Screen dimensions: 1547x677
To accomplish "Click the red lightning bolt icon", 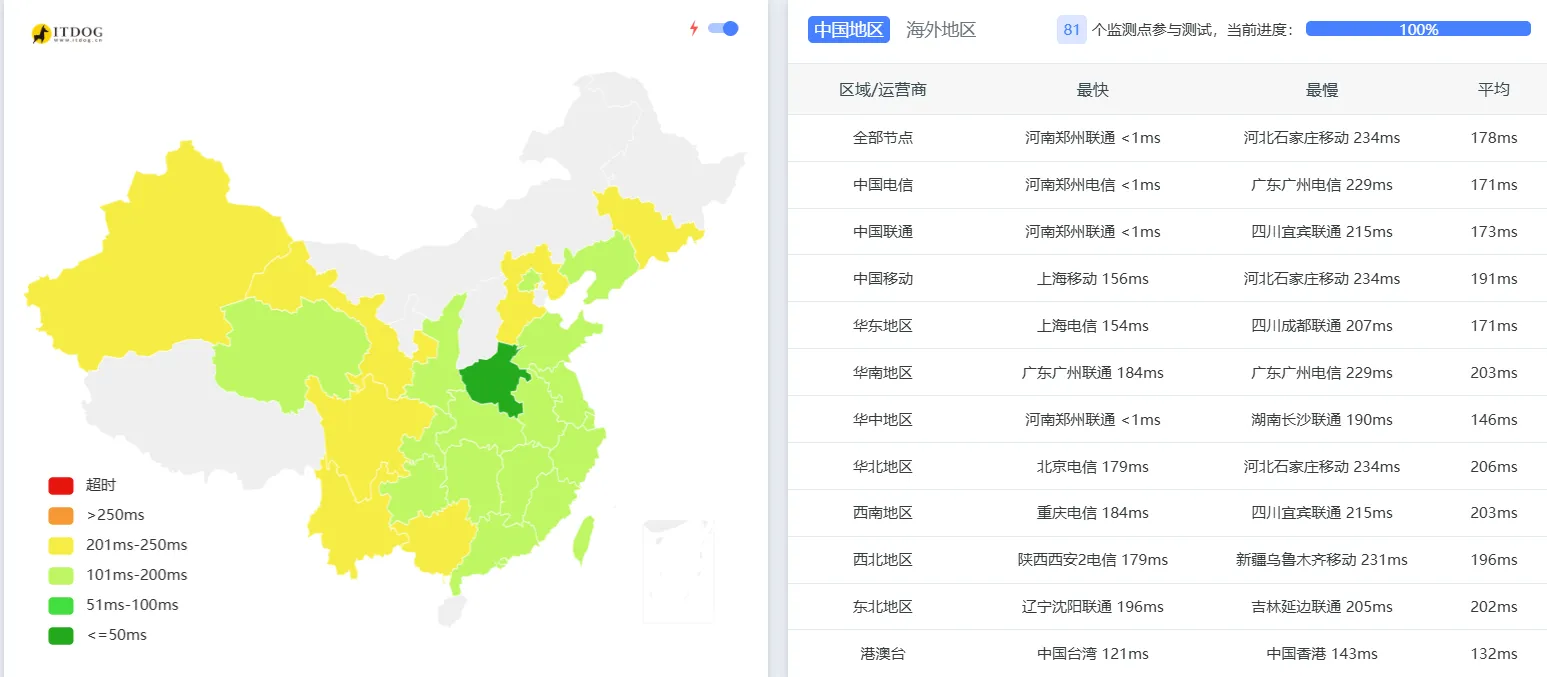I will (694, 28).
